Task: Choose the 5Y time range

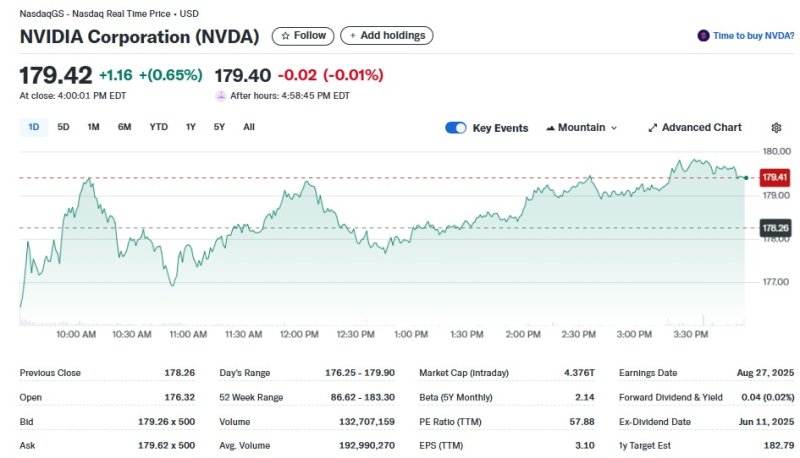Action: click(219, 127)
